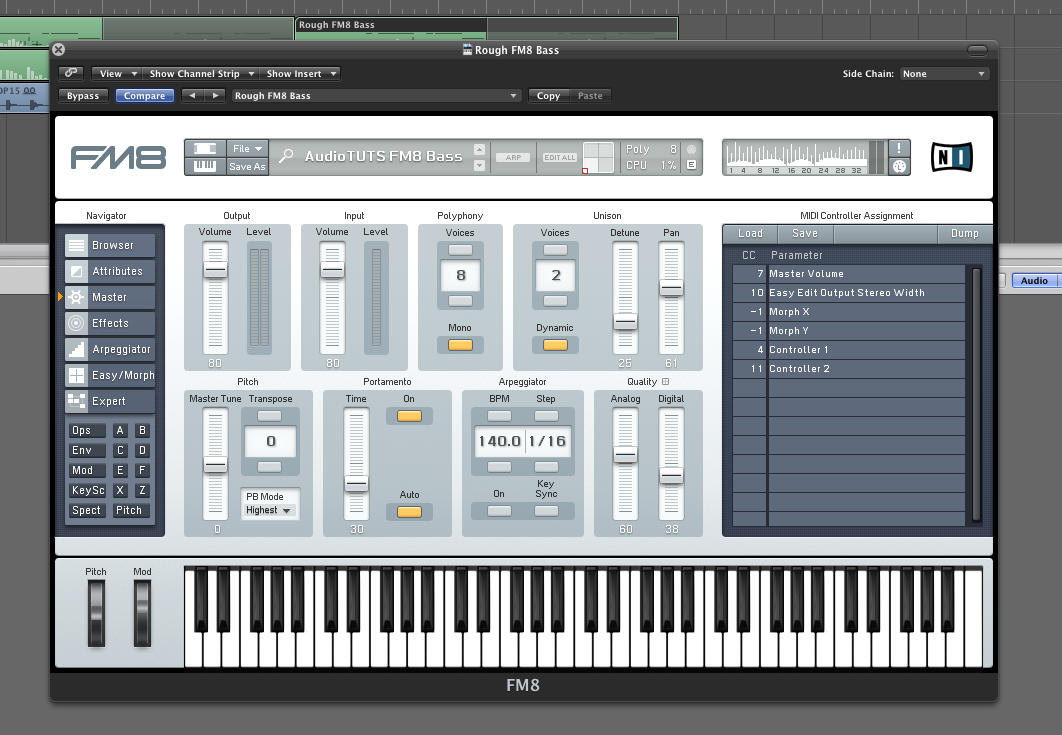The image size is (1062, 735).
Task: Click small round icon next to Poly 8
Action: click(x=692, y=149)
